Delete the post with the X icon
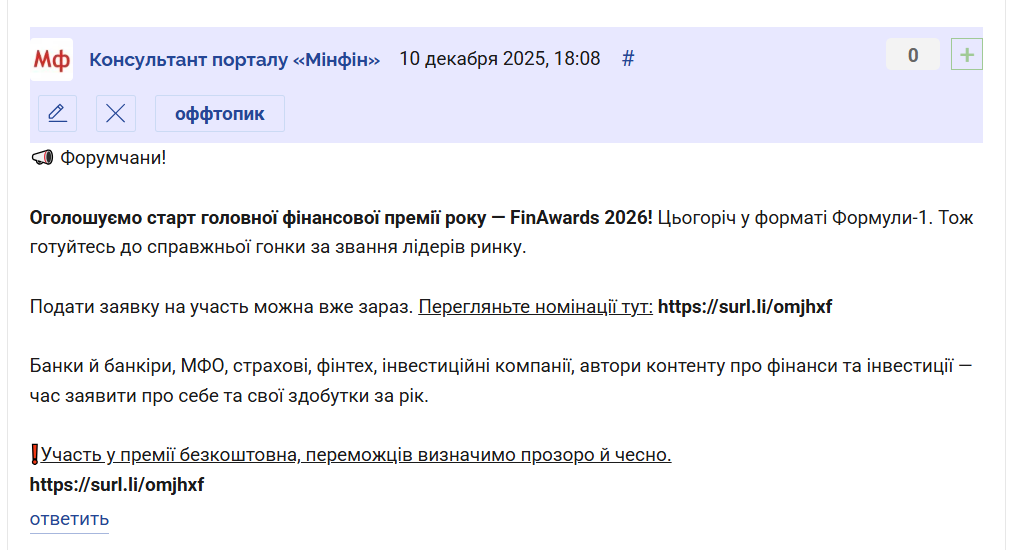The image size is (1014, 550). (116, 113)
